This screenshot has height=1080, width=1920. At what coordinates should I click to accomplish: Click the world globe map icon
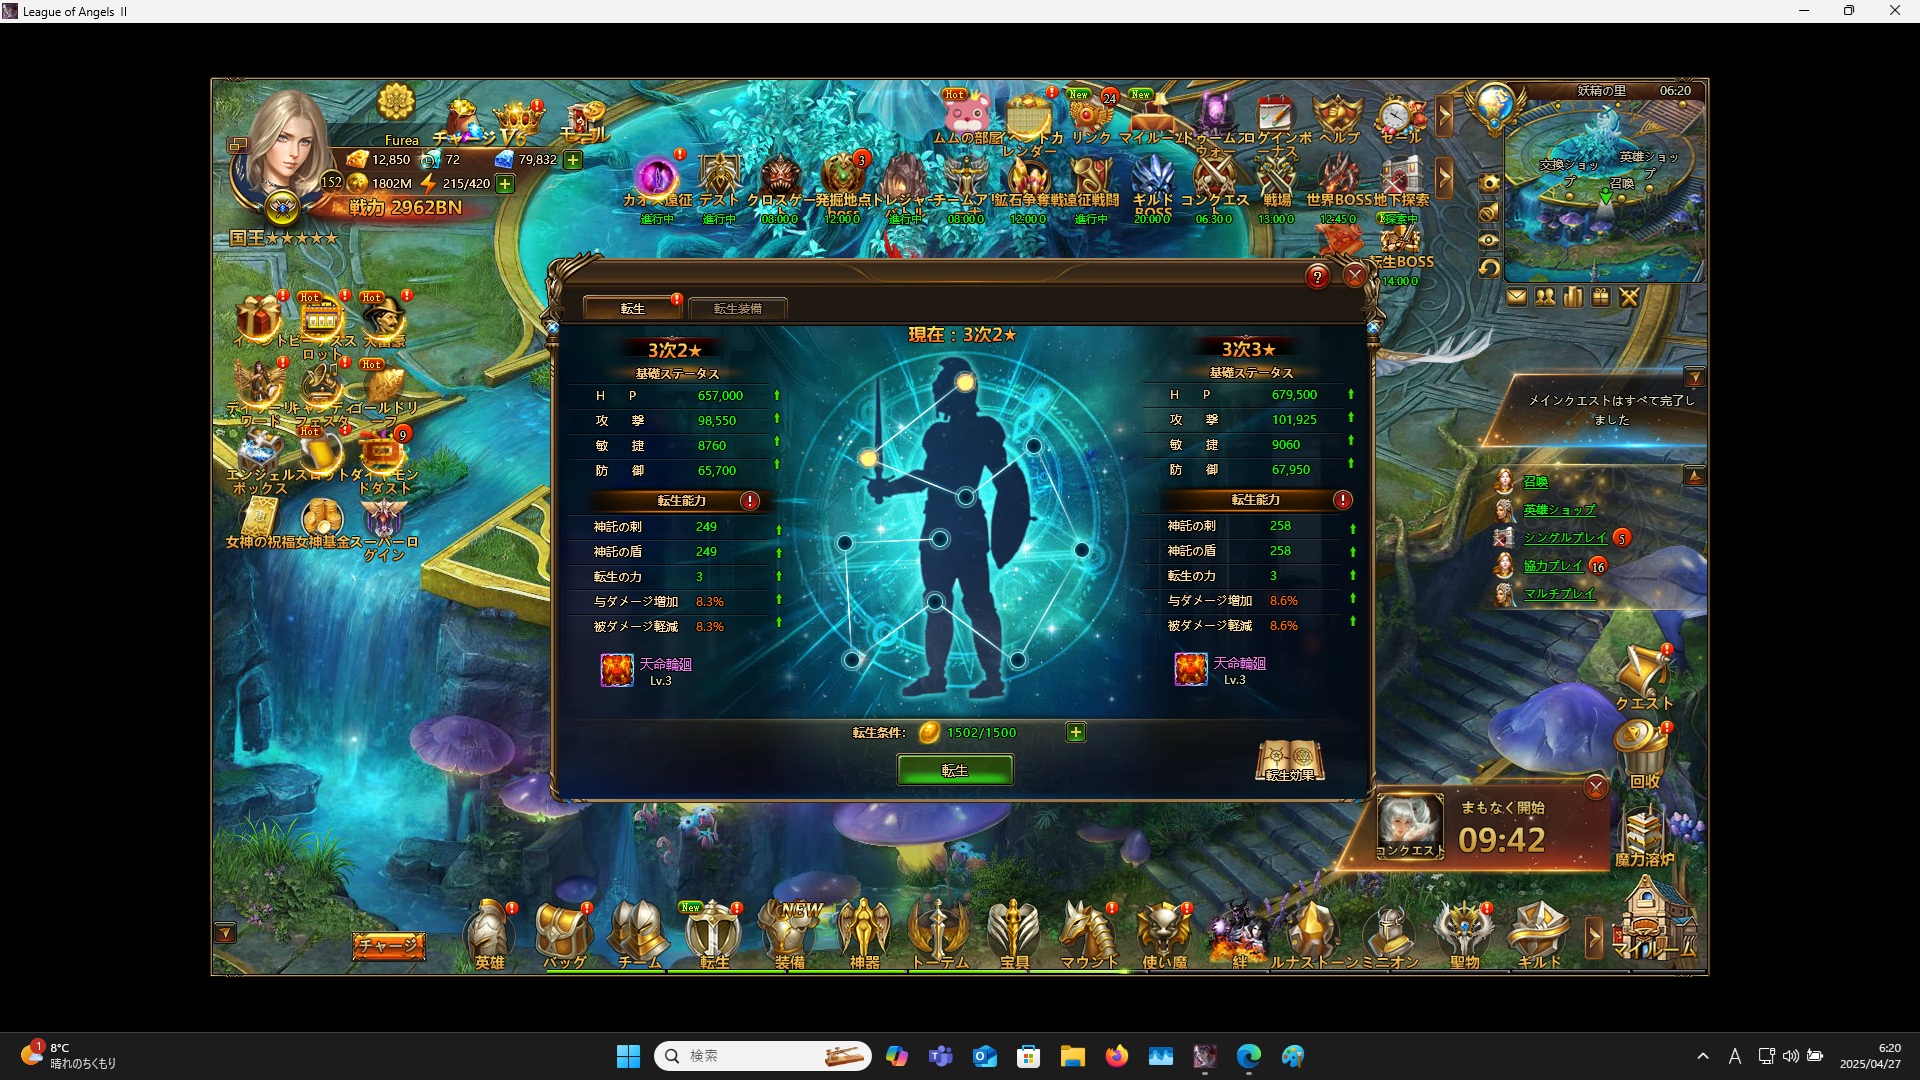coord(1494,105)
